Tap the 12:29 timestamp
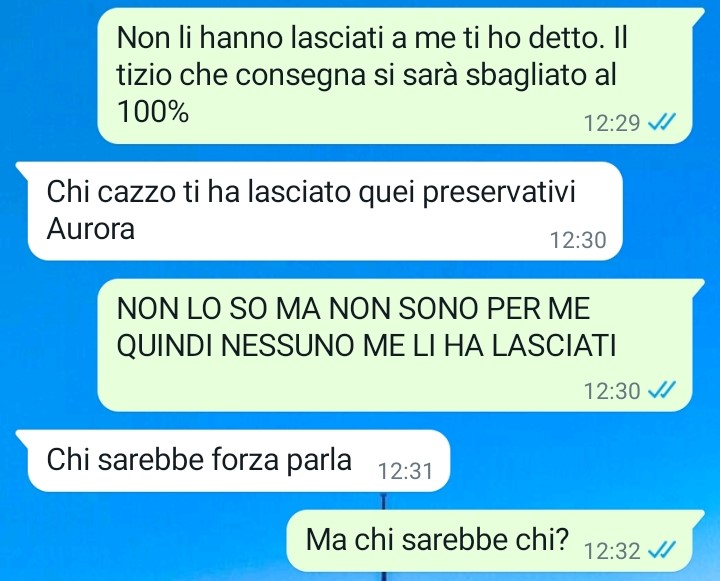Viewport: 720px width, 581px height. (x=612, y=123)
